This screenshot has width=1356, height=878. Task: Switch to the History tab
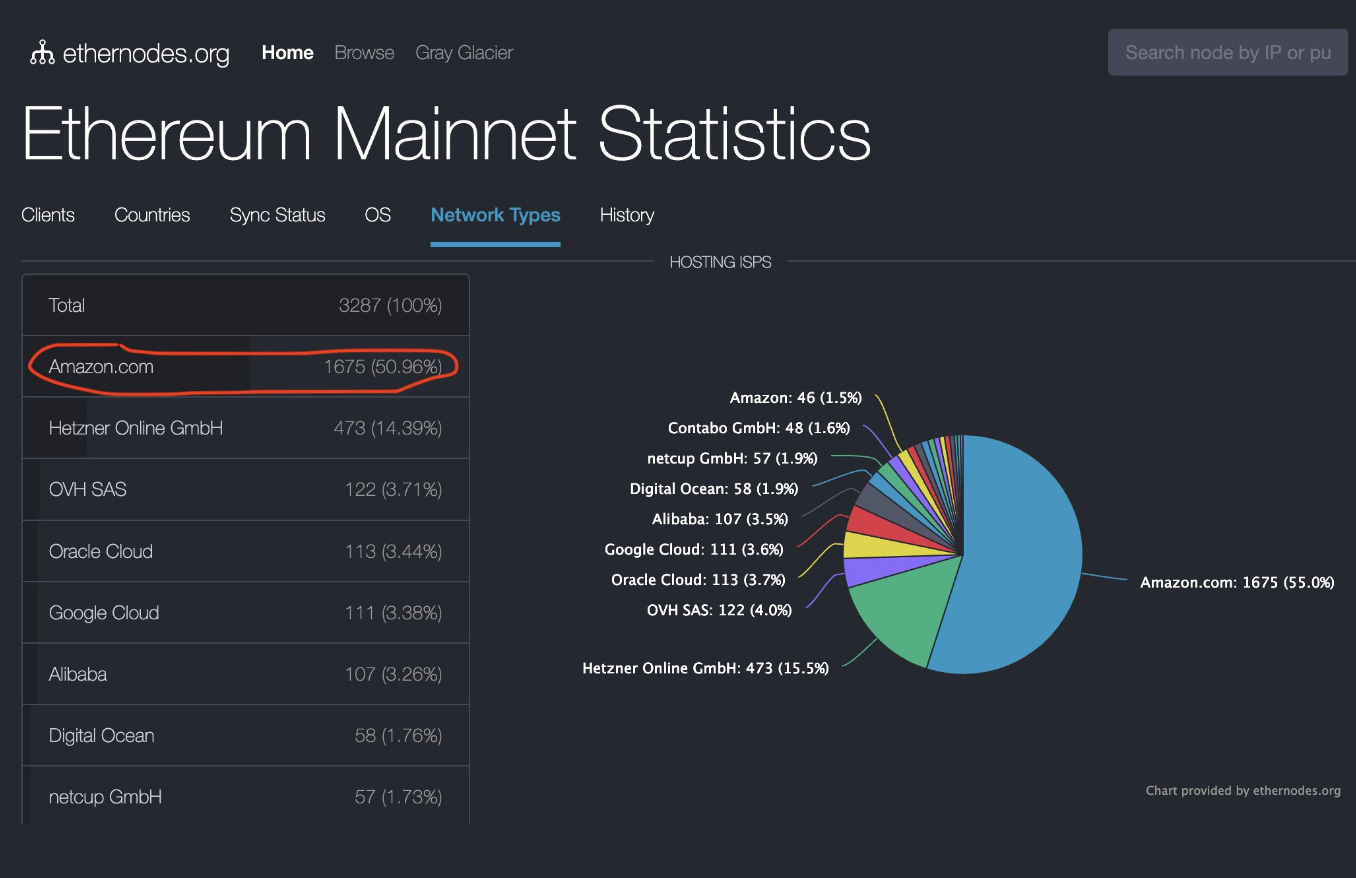coord(627,215)
